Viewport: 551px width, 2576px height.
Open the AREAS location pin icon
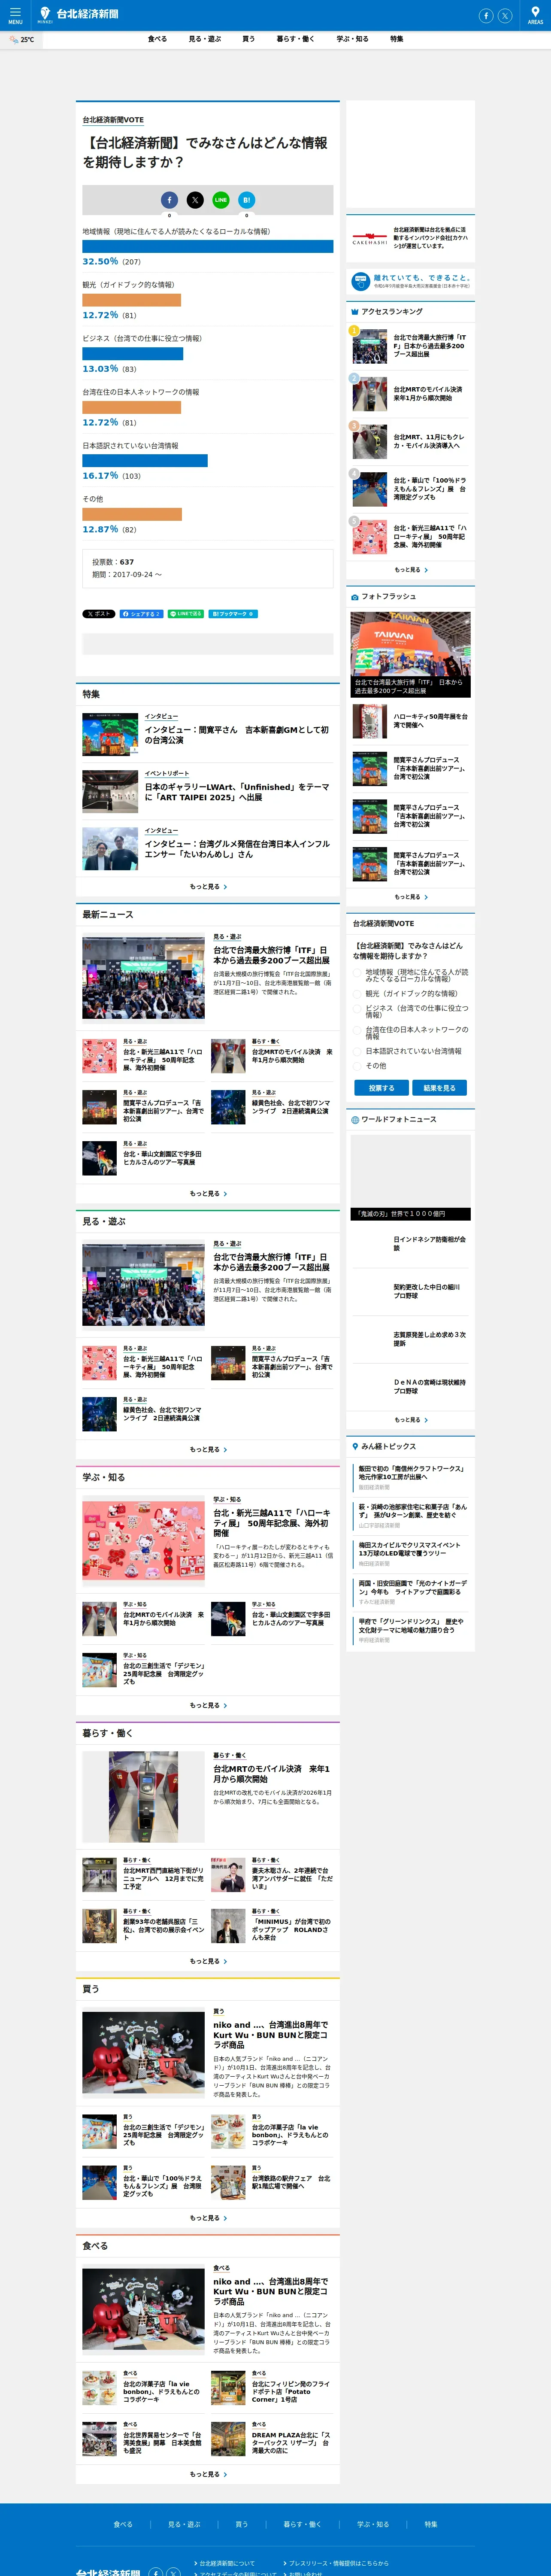click(x=535, y=15)
